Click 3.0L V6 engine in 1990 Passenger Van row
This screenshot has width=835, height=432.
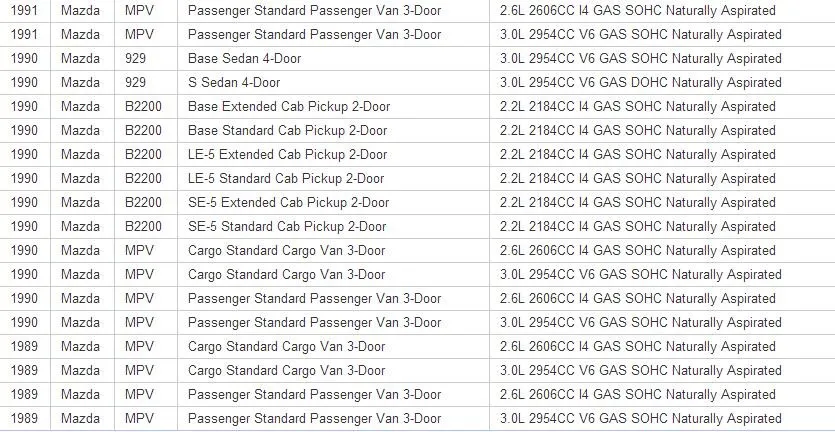pos(662,322)
